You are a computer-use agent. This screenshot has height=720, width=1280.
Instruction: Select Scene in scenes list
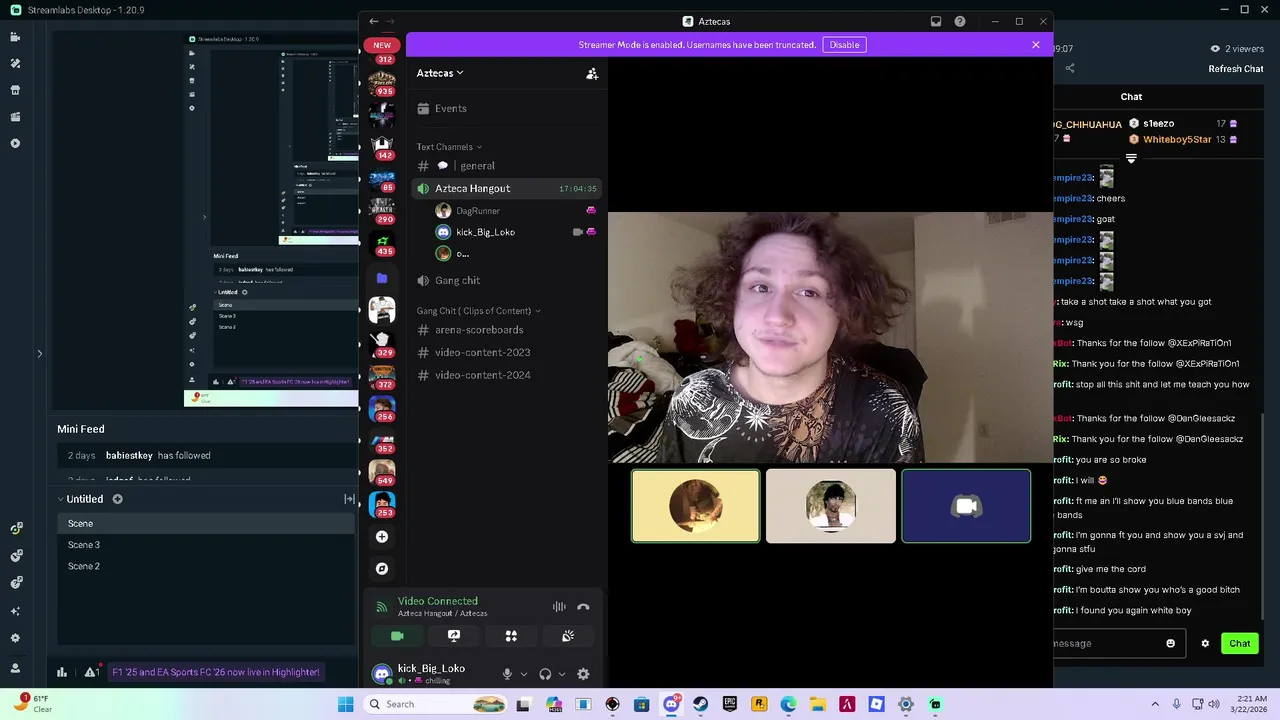205,524
